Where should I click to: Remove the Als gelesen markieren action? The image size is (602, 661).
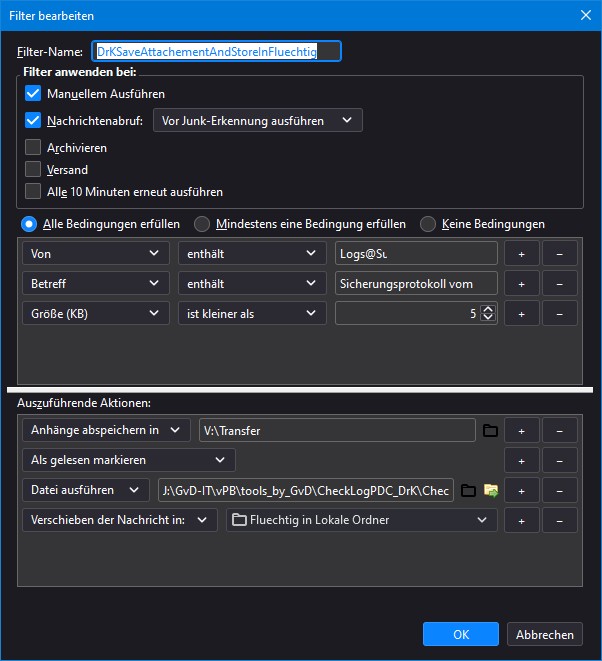[559, 460]
